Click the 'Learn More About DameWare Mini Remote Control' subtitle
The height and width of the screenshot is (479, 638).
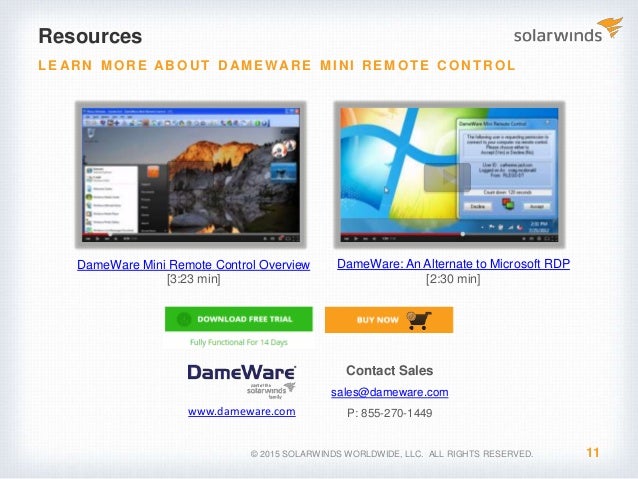point(277,65)
